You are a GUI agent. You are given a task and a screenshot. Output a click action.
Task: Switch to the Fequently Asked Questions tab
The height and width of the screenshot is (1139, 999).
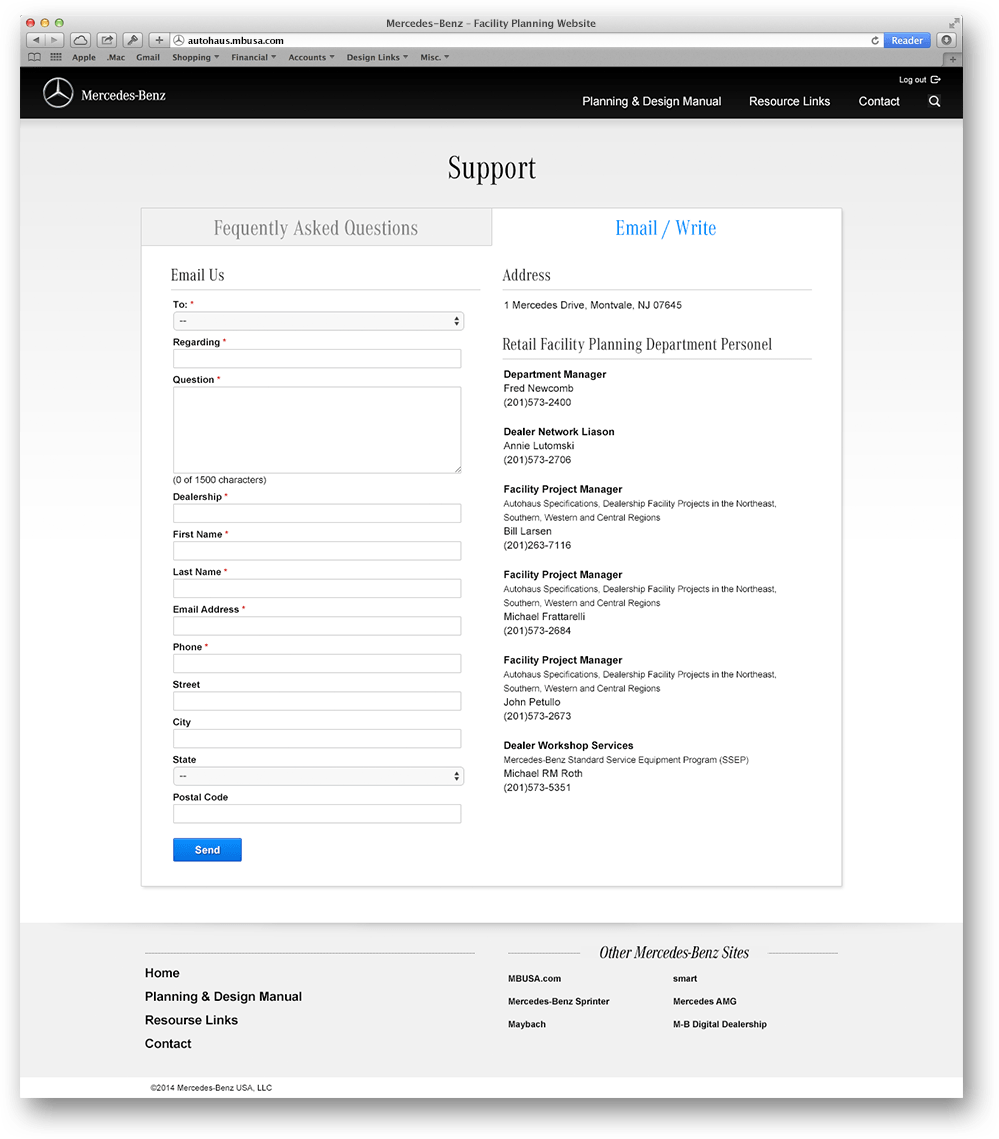point(316,227)
